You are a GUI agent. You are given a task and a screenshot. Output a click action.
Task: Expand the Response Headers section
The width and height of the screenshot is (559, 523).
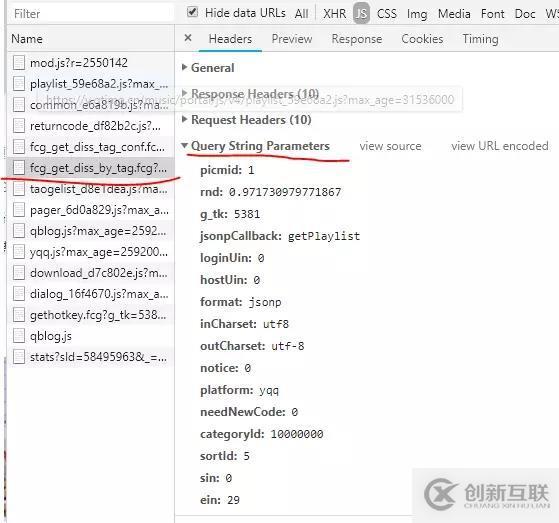point(250,93)
